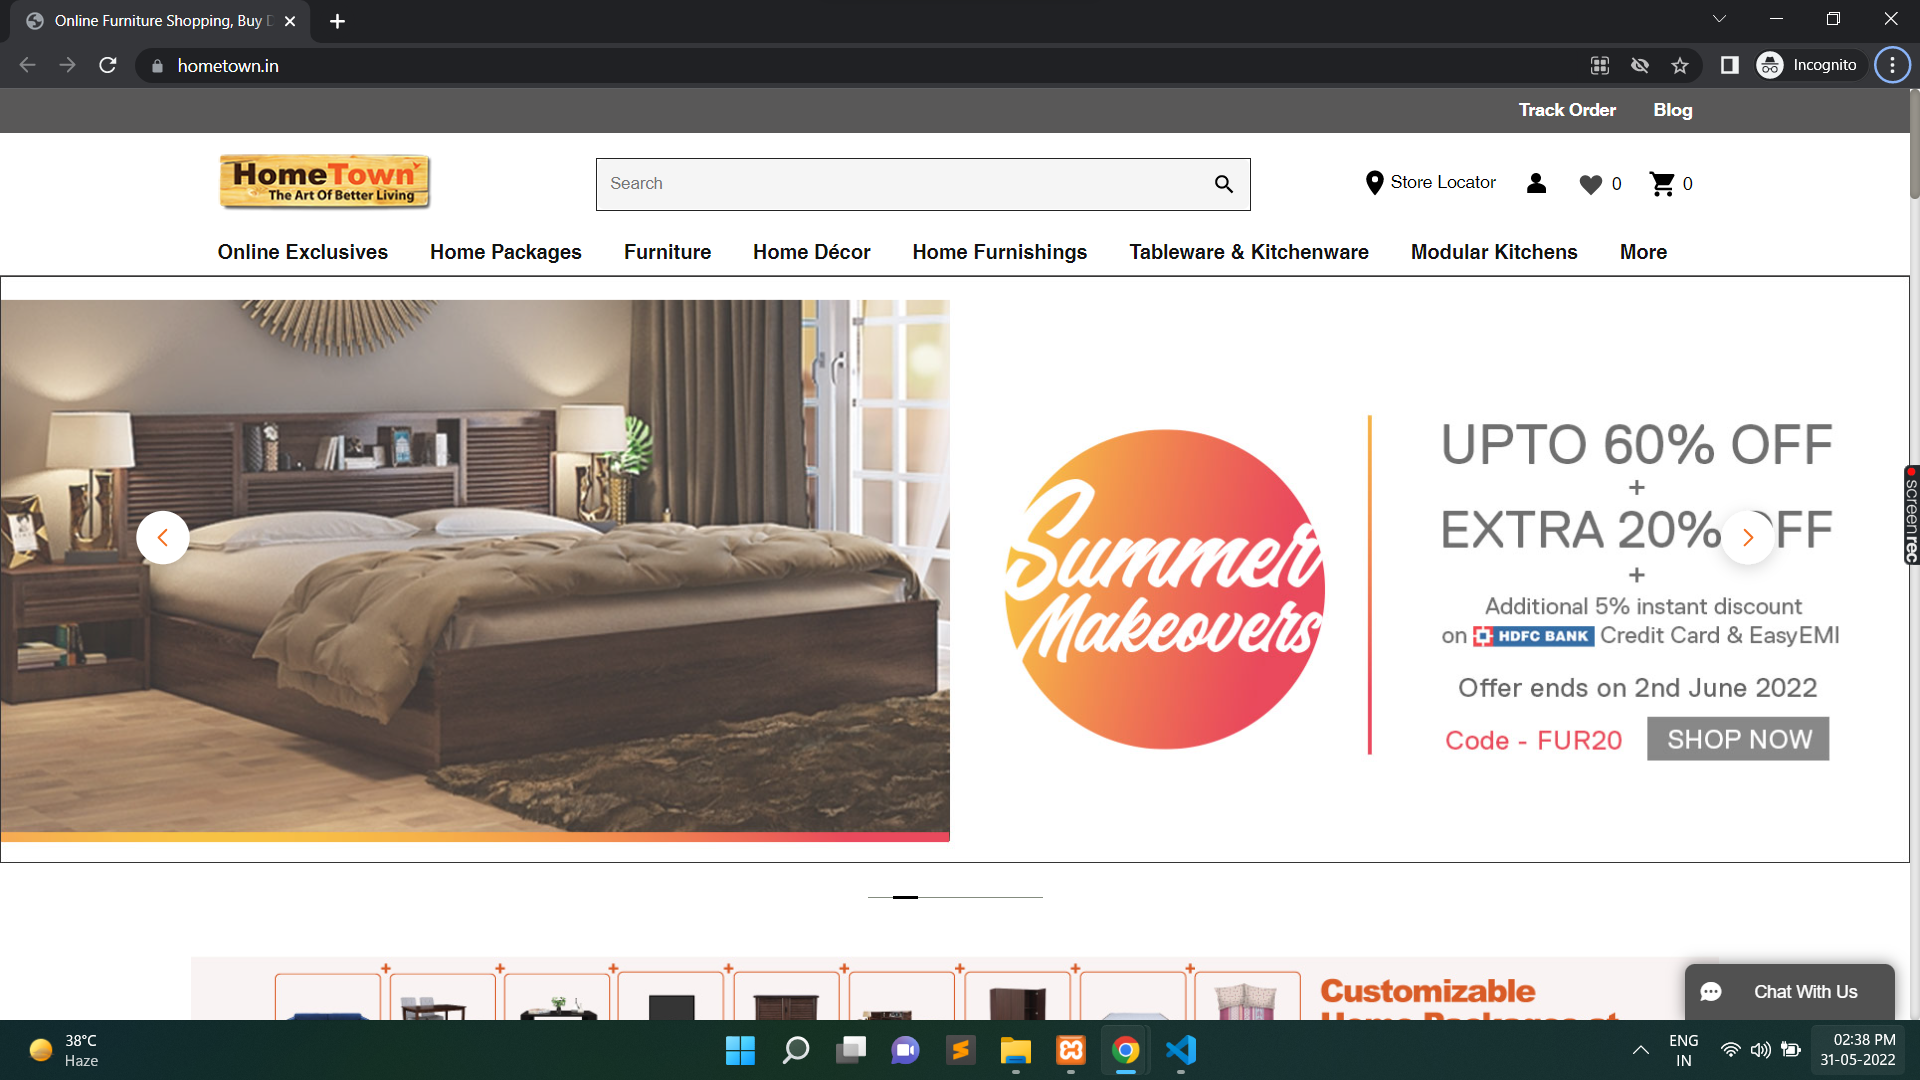Open the Blog link
Image resolution: width=1920 pixels, height=1080 pixels.
pyautogui.click(x=1672, y=110)
